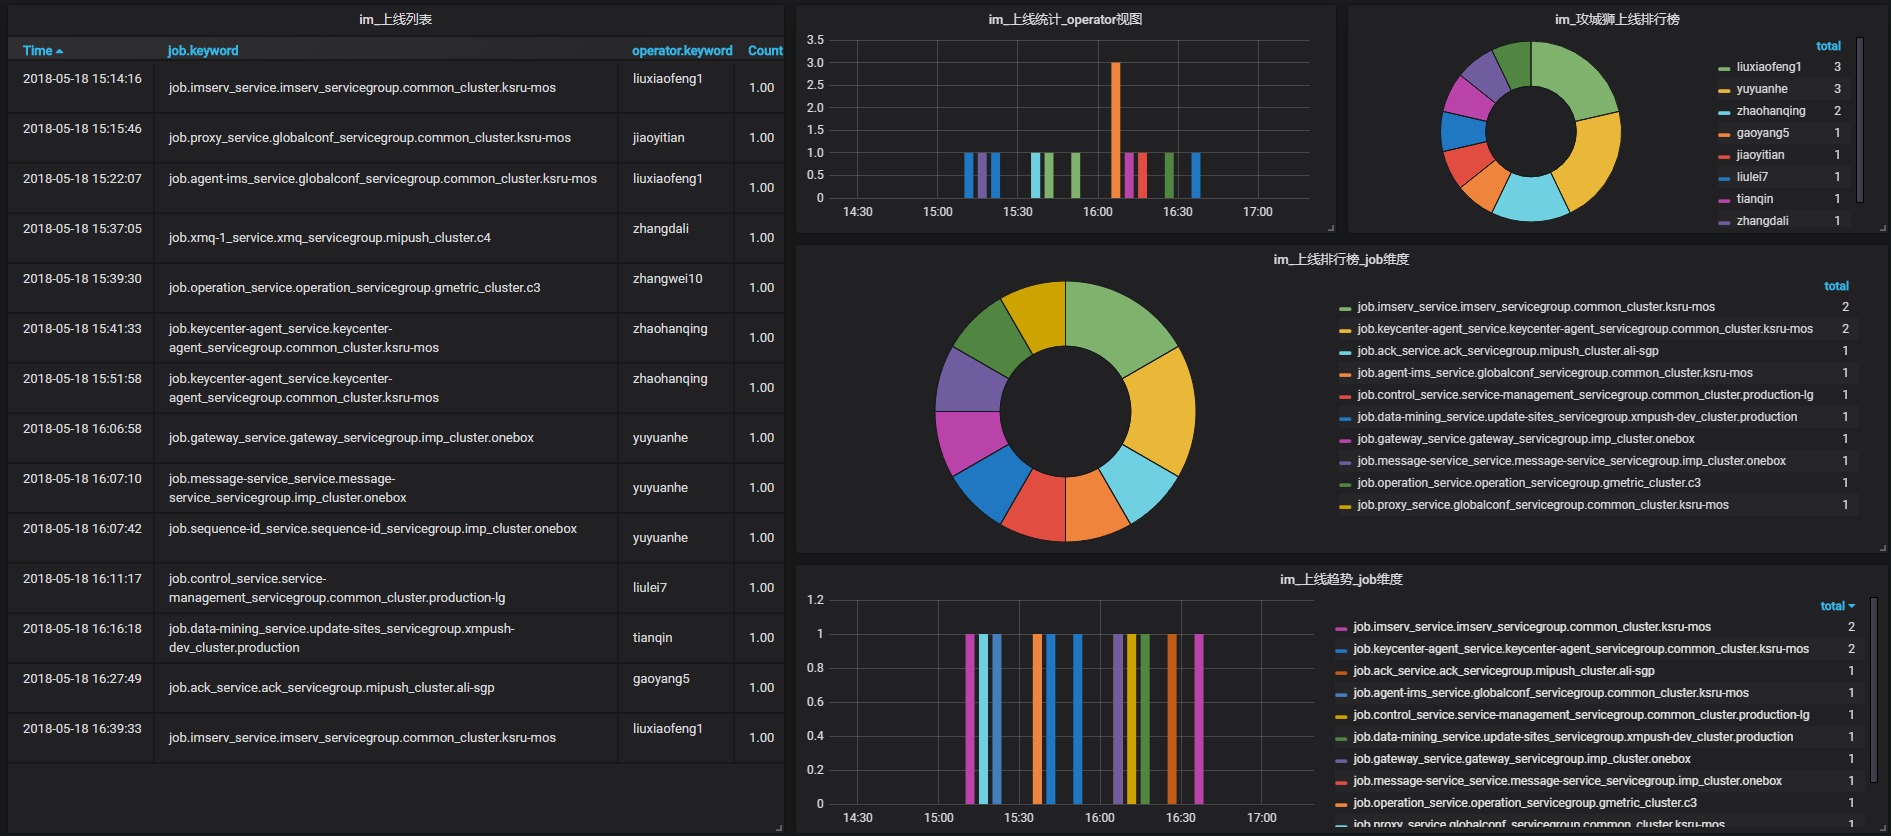Toggle job.ack_service legend entry in 上线趋势 panel
Screen dimensions: 1891x836
coord(1503,671)
